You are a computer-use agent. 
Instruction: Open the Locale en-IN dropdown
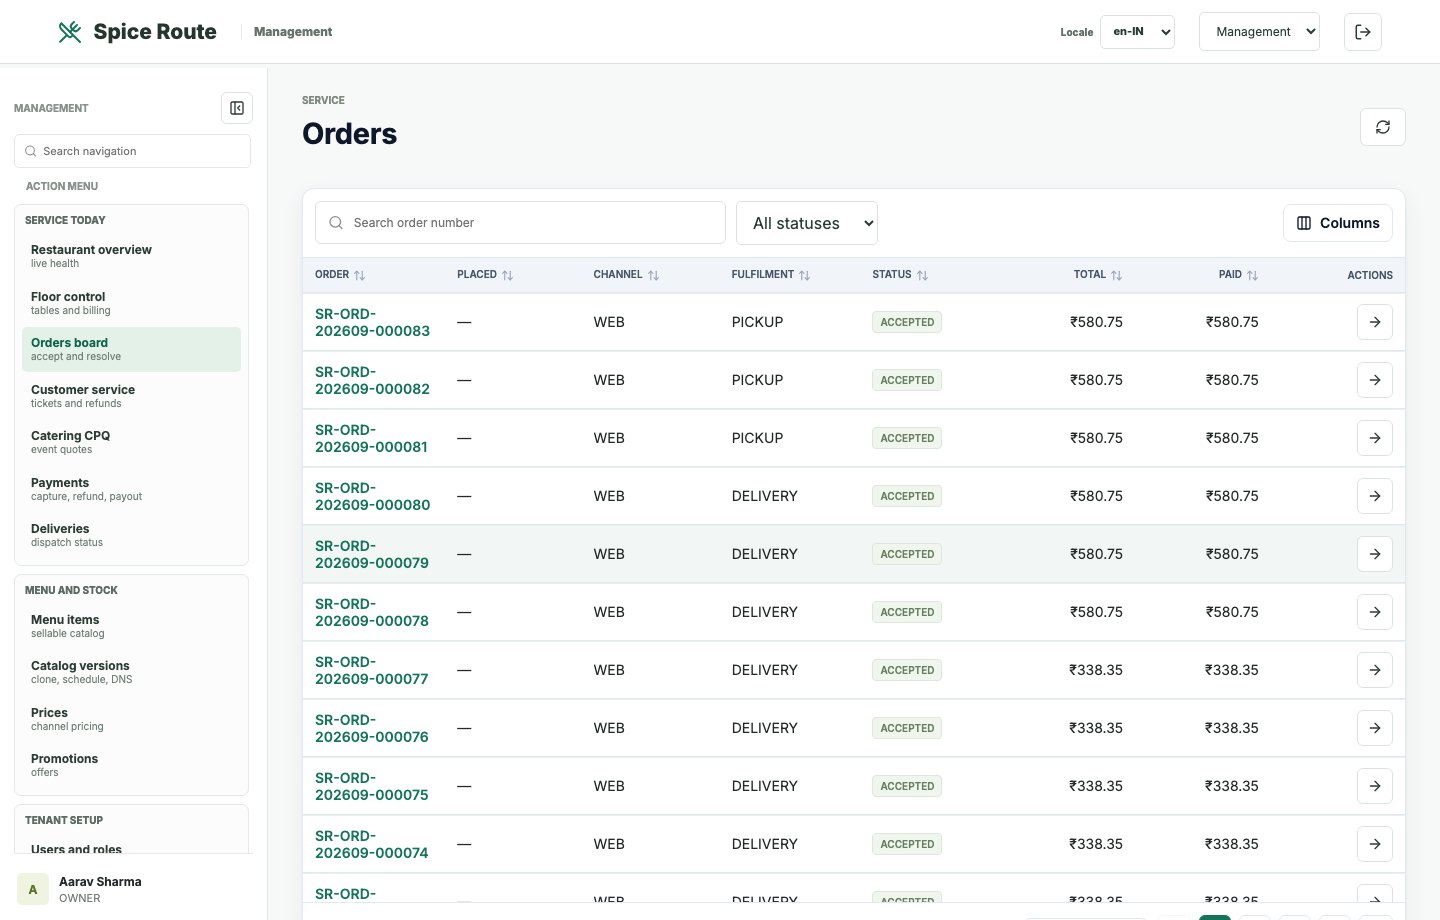pos(1137,32)
